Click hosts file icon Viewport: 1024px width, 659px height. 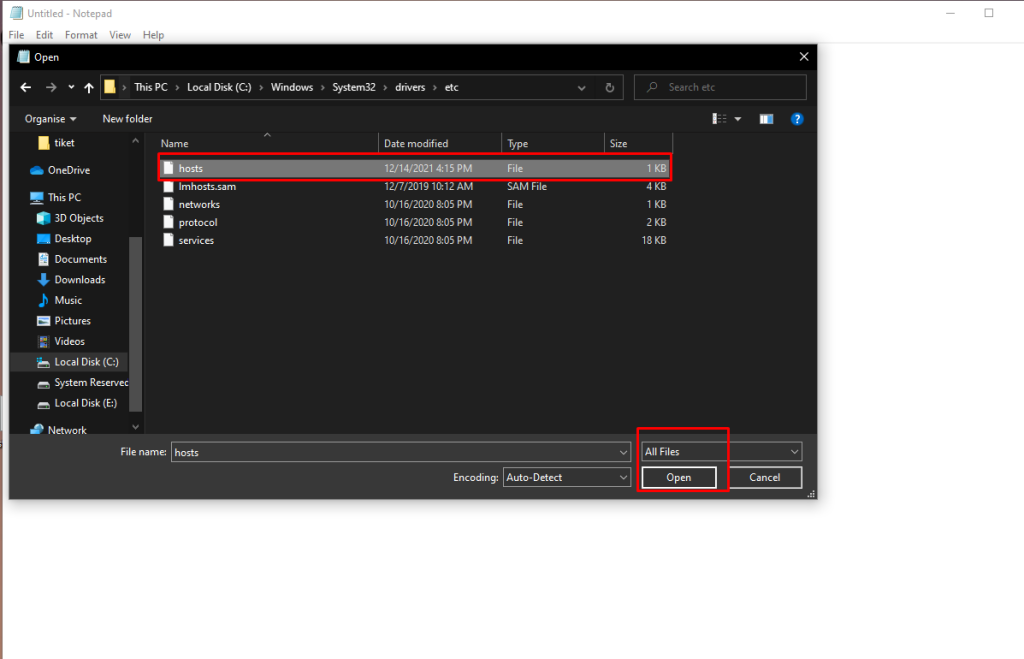(168, 168)
